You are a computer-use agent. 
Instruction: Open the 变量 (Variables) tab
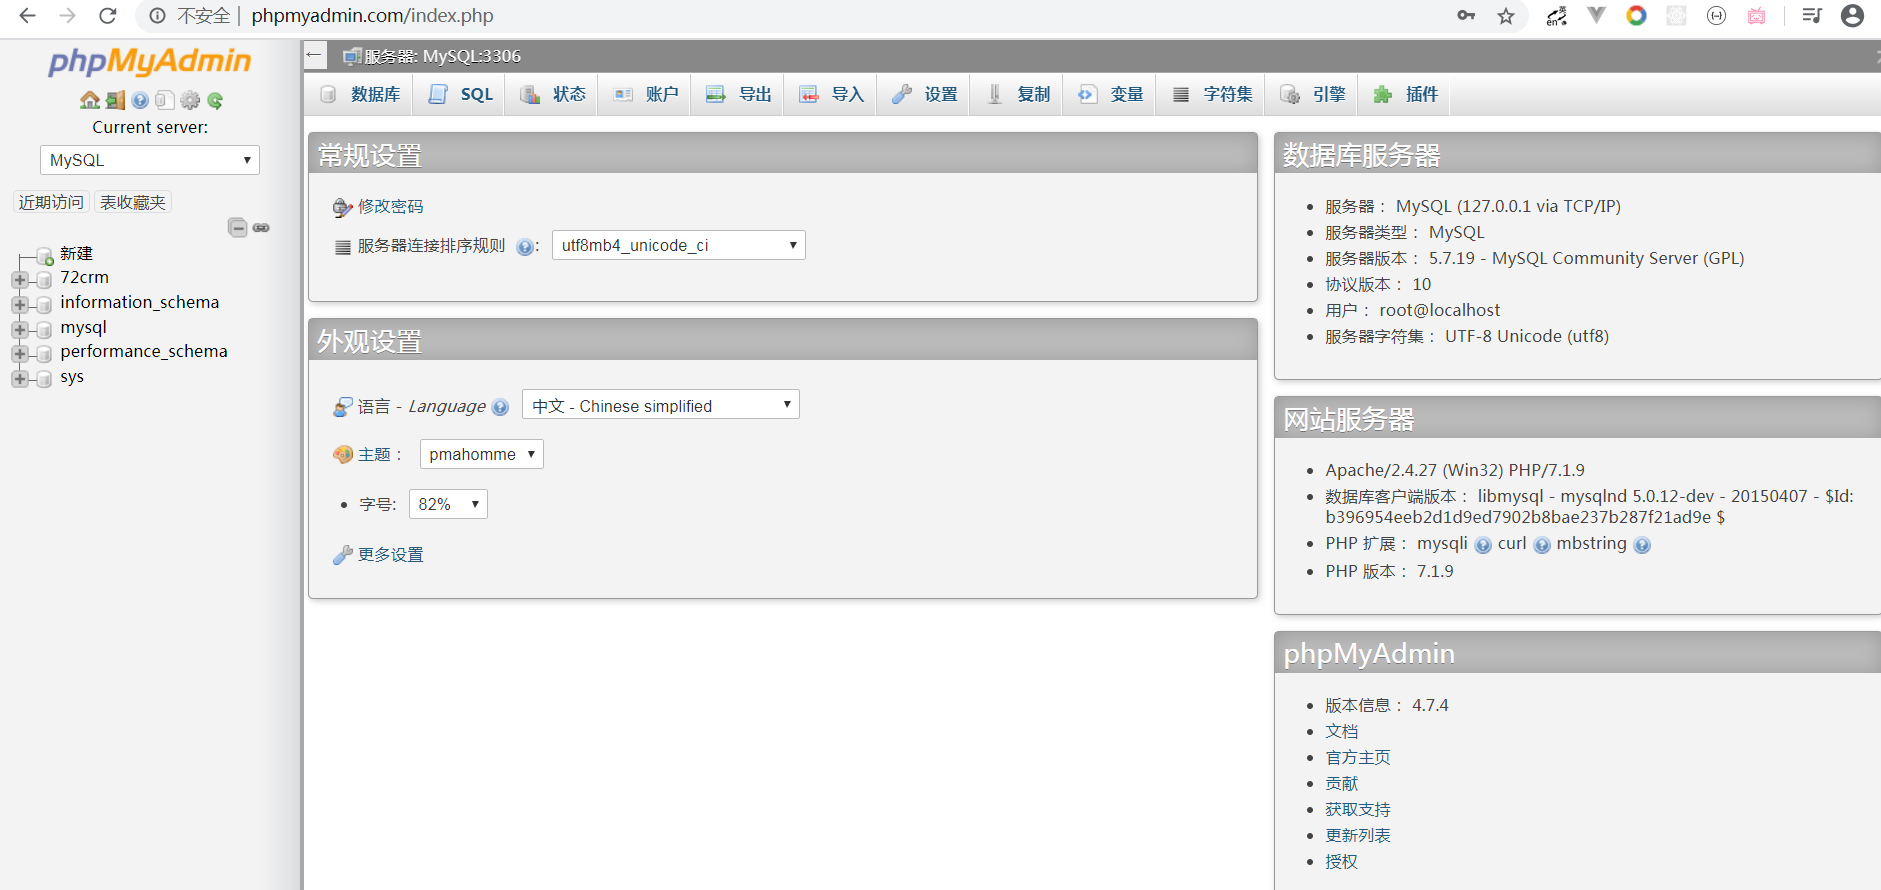(1110, 94)
